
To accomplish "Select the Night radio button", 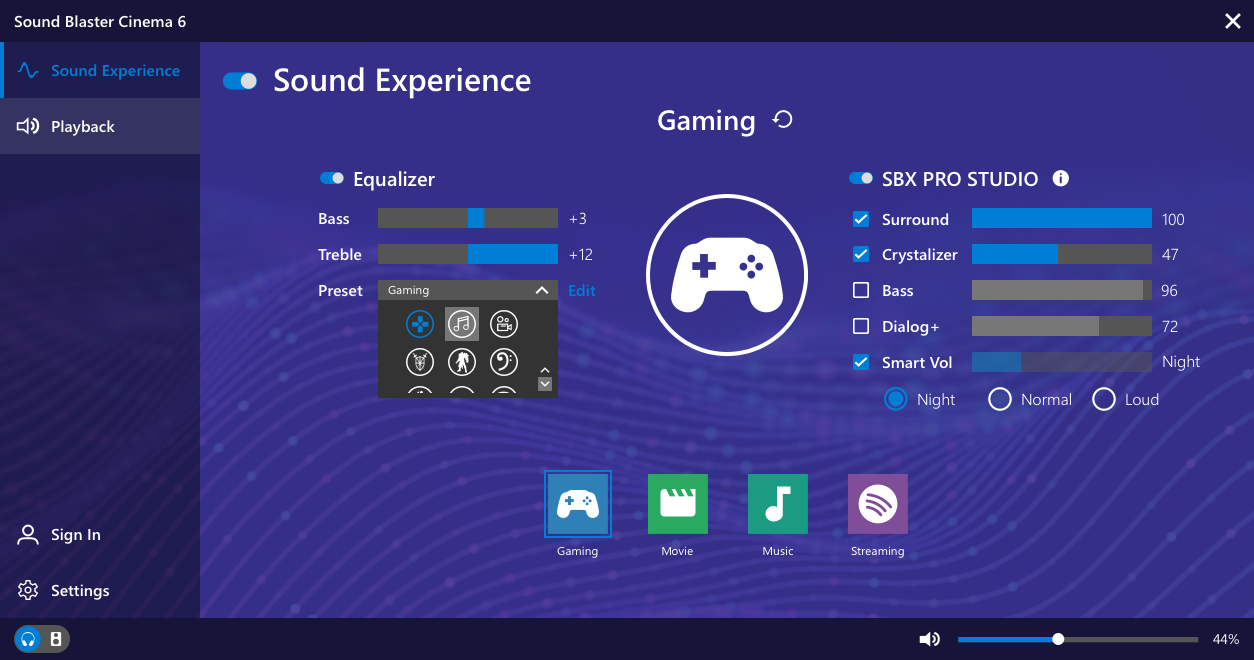I will point(895,399).
